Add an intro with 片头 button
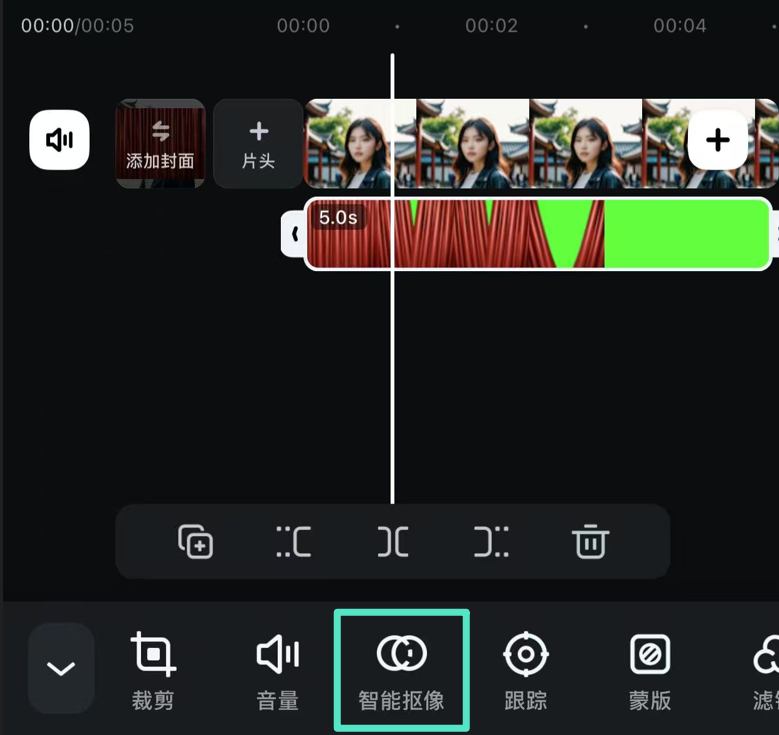Viewport: 779px width, 735px height. click(258, 143)
